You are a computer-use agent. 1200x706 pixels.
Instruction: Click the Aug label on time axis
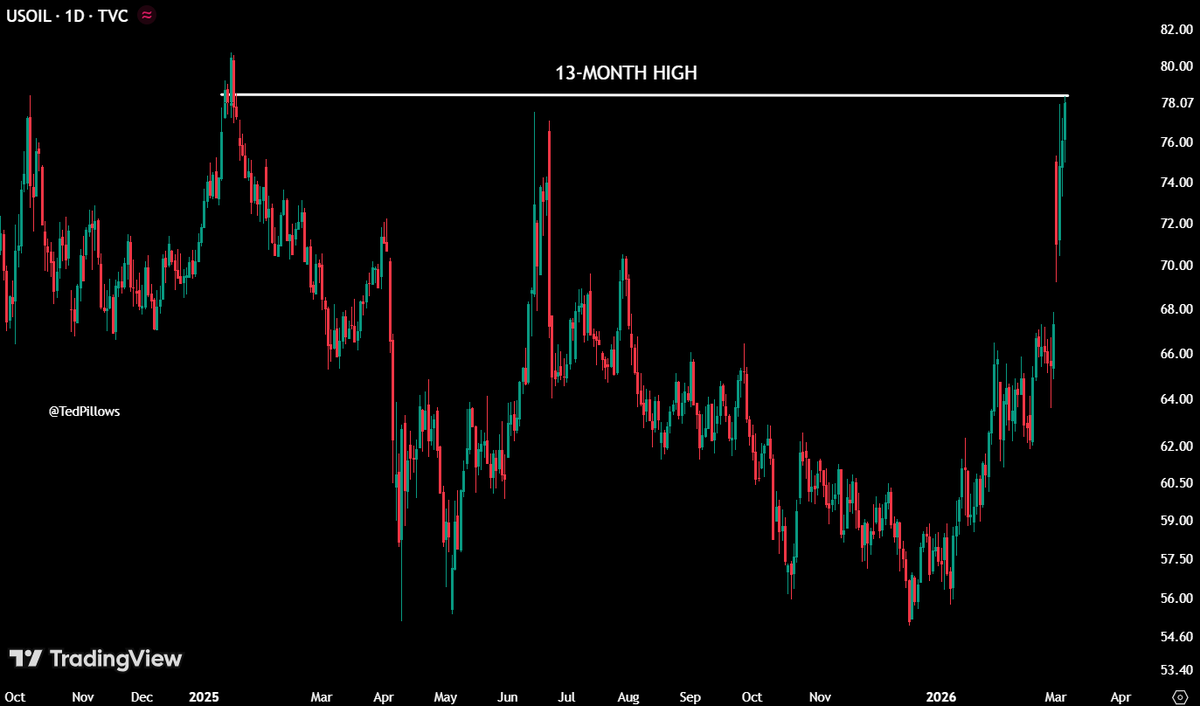628,696
